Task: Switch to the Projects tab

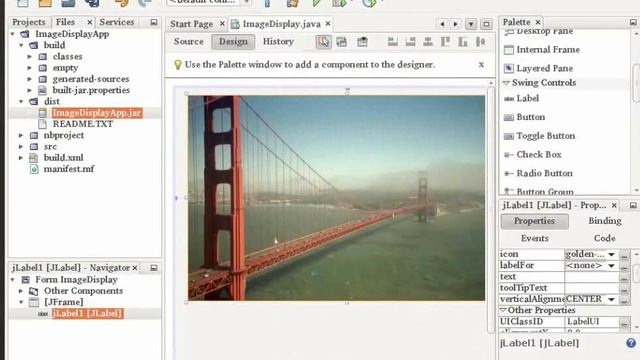Action: coord(29,22)
